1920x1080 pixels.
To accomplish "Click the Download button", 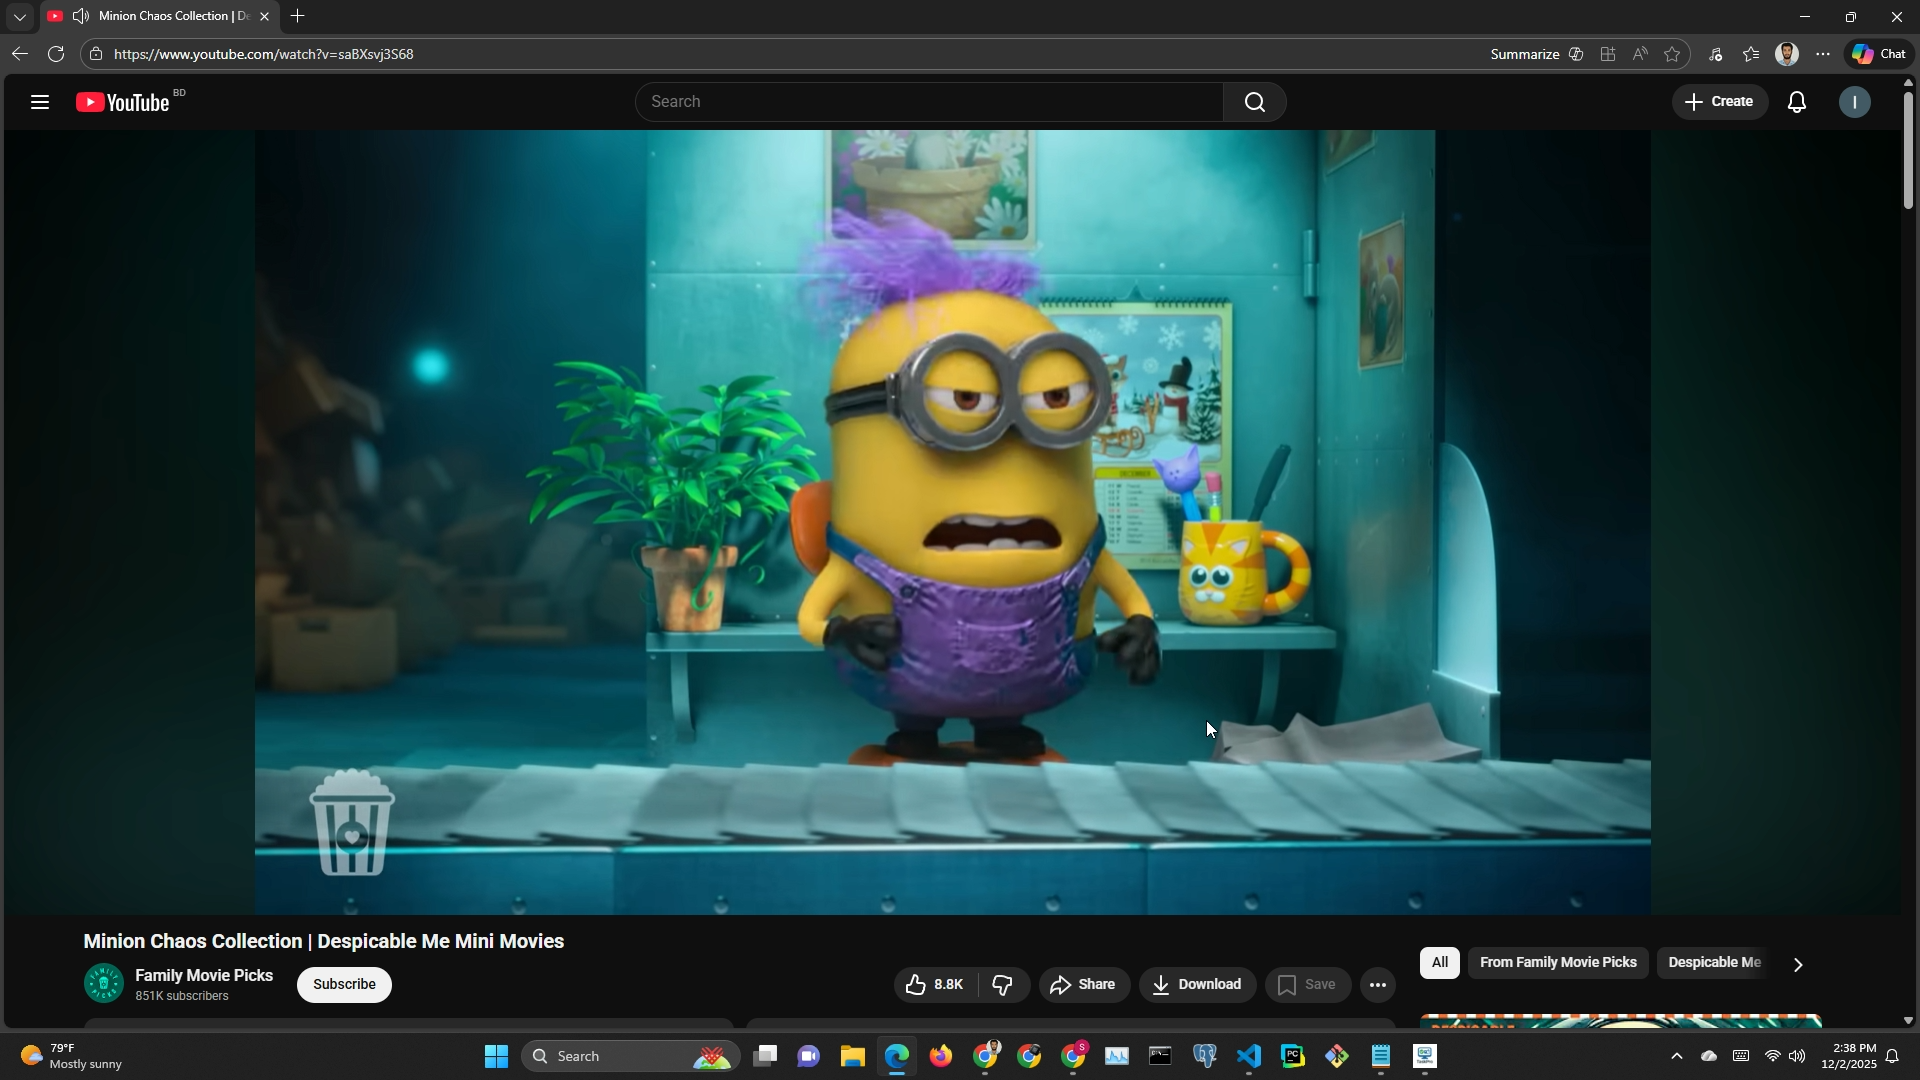I will 1197,985.
